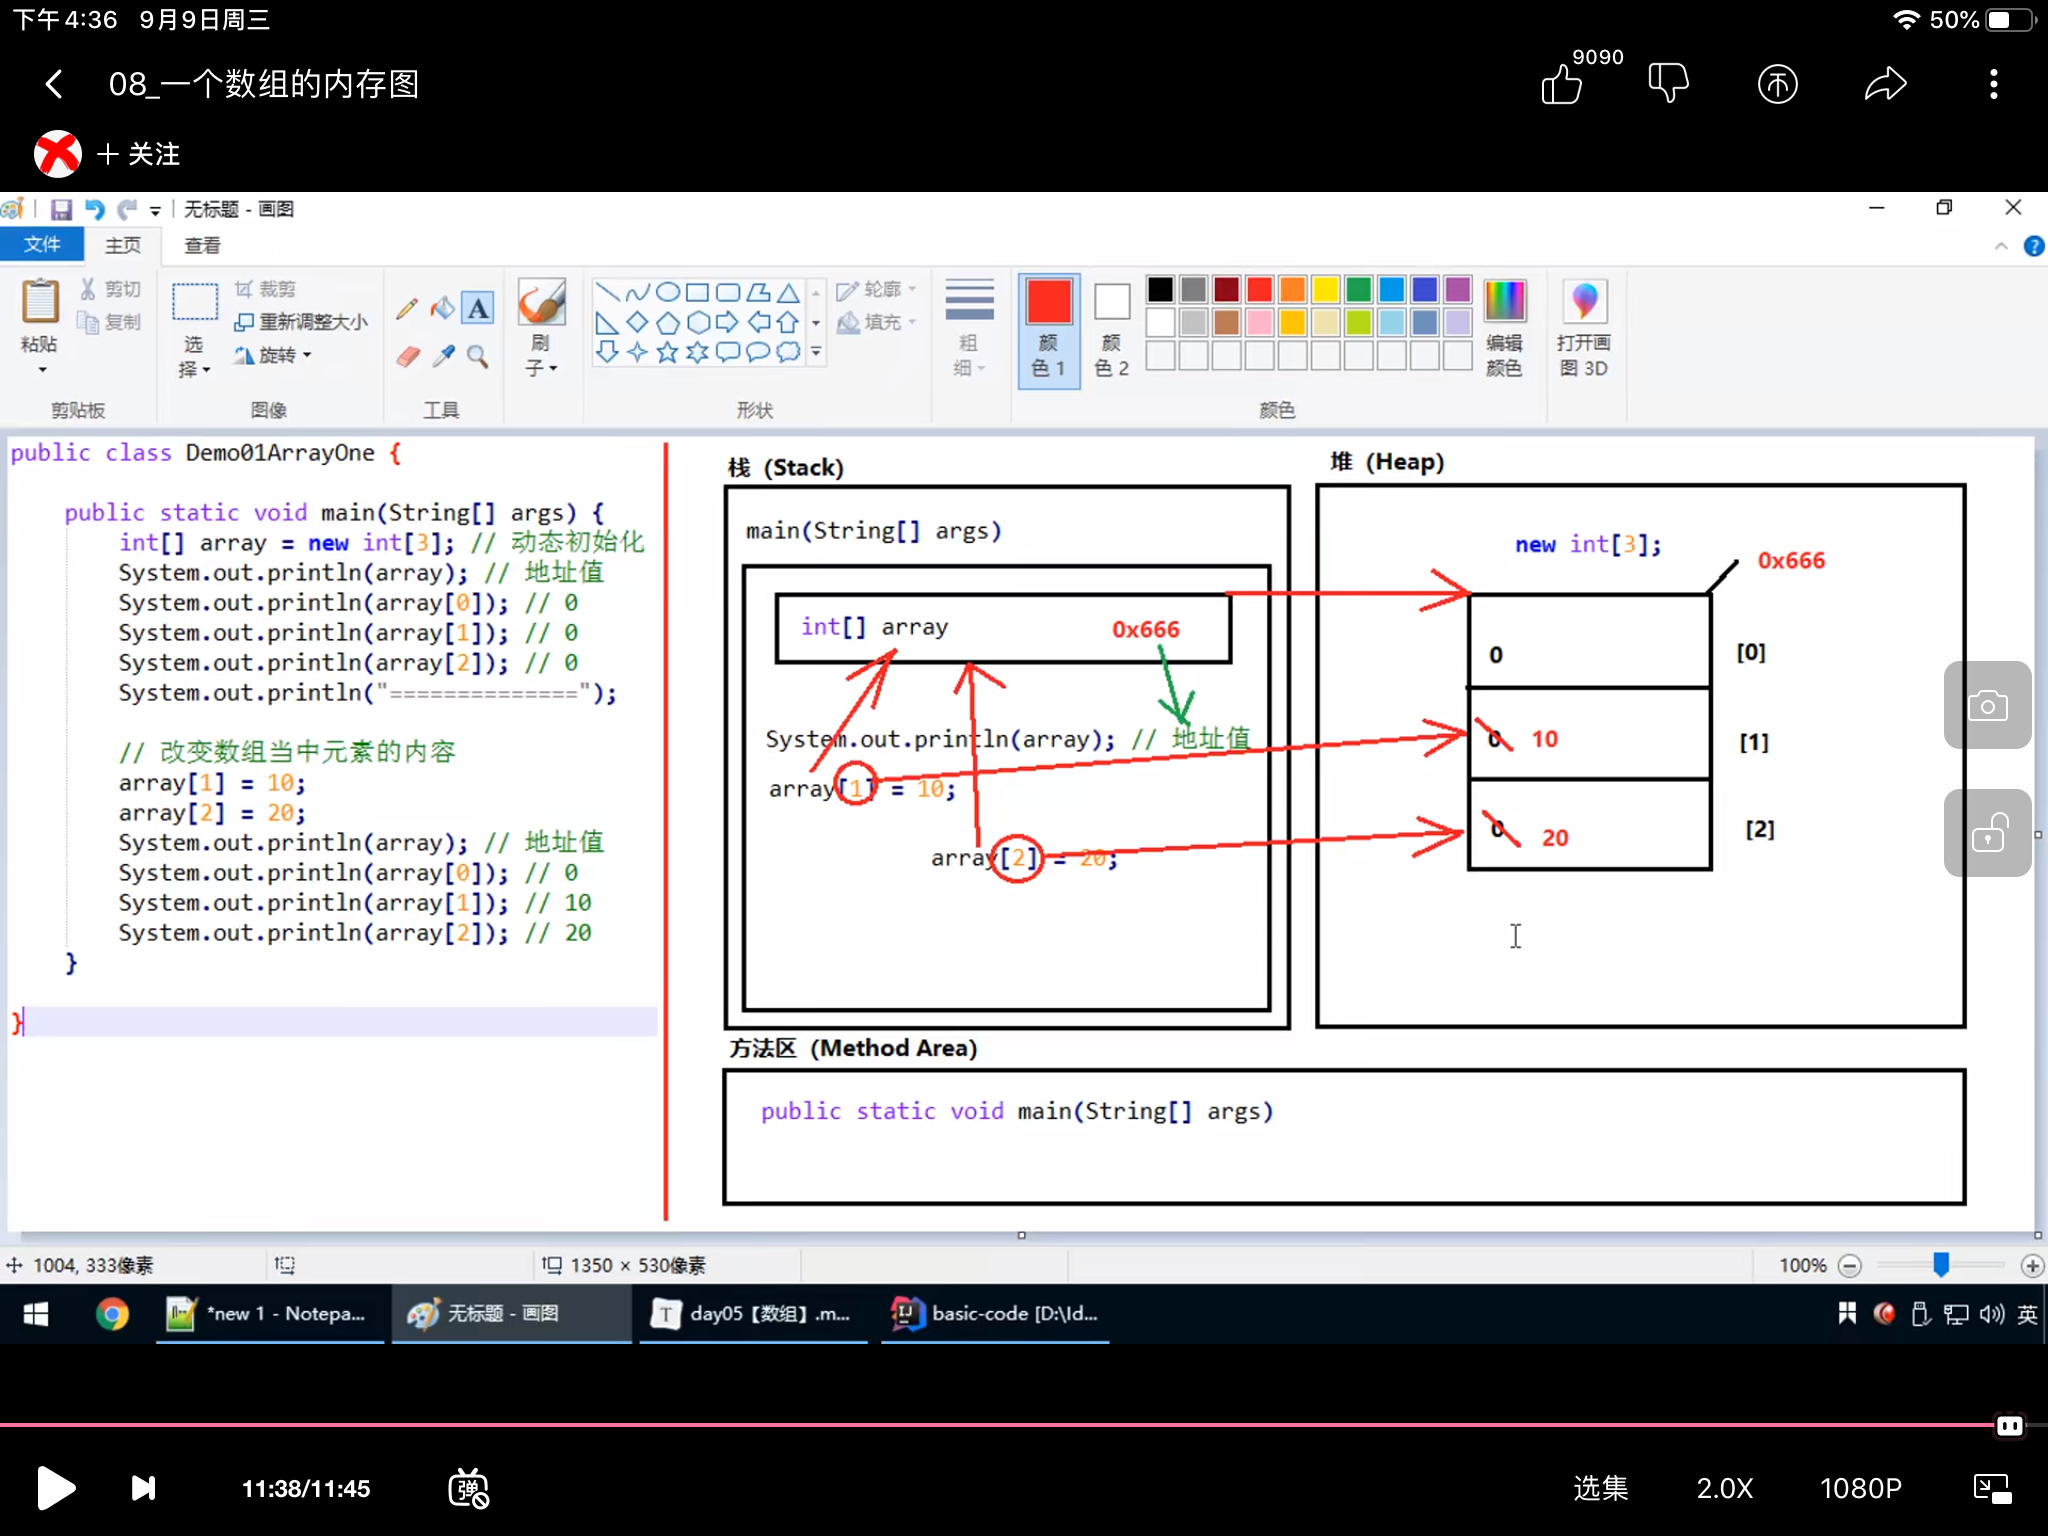Play the paused video
Image resolution: width=2048 pixels, height=1536 pixels.
tap(56, 1488)
